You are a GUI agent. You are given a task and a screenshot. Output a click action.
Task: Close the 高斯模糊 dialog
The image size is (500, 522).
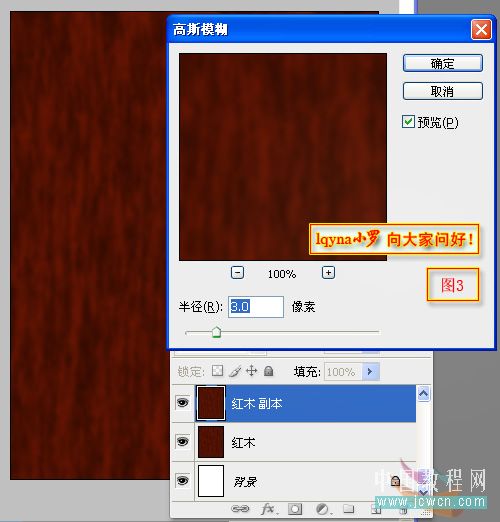(481, 29)
